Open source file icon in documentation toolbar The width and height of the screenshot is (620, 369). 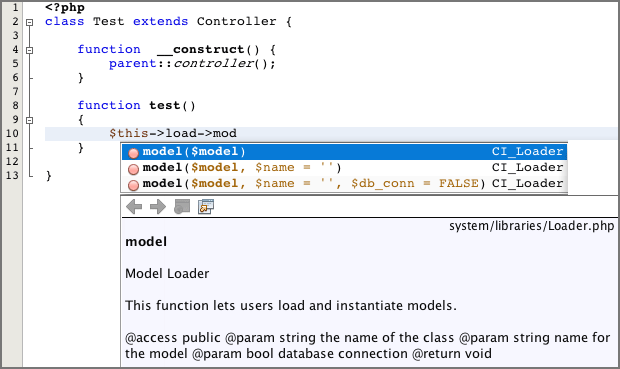tap(206, 206)
